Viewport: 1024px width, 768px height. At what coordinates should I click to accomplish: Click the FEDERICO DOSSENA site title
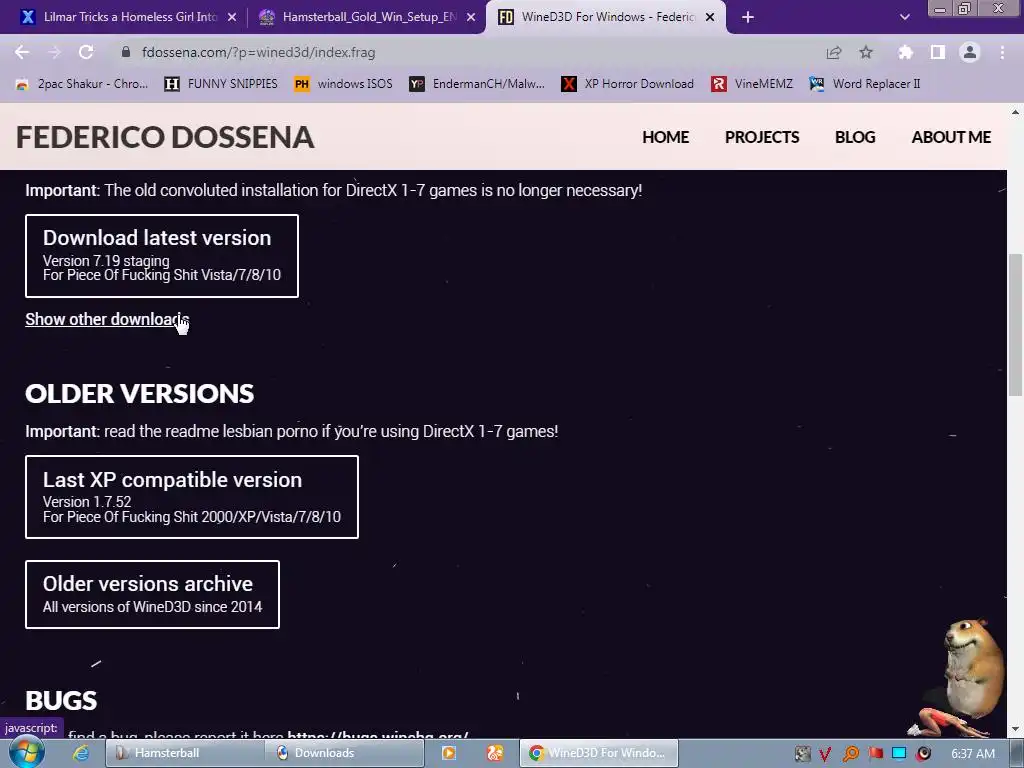point(165,137)
